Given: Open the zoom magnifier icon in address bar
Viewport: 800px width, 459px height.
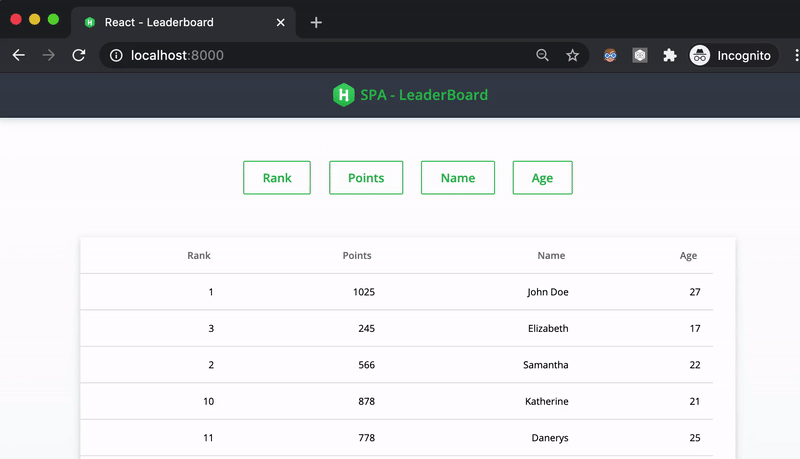Looking at the screenshot, I should click(542, 56).
